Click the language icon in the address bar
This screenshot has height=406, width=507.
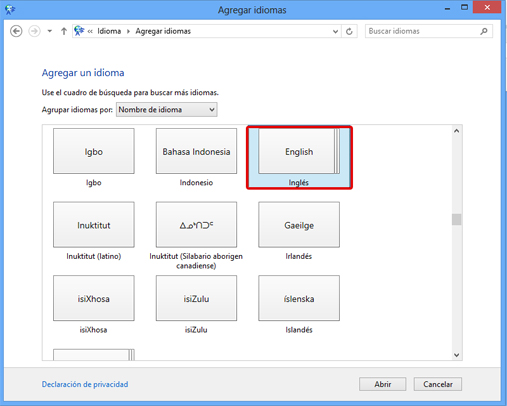pyautogui.click(x=79, y=31)
